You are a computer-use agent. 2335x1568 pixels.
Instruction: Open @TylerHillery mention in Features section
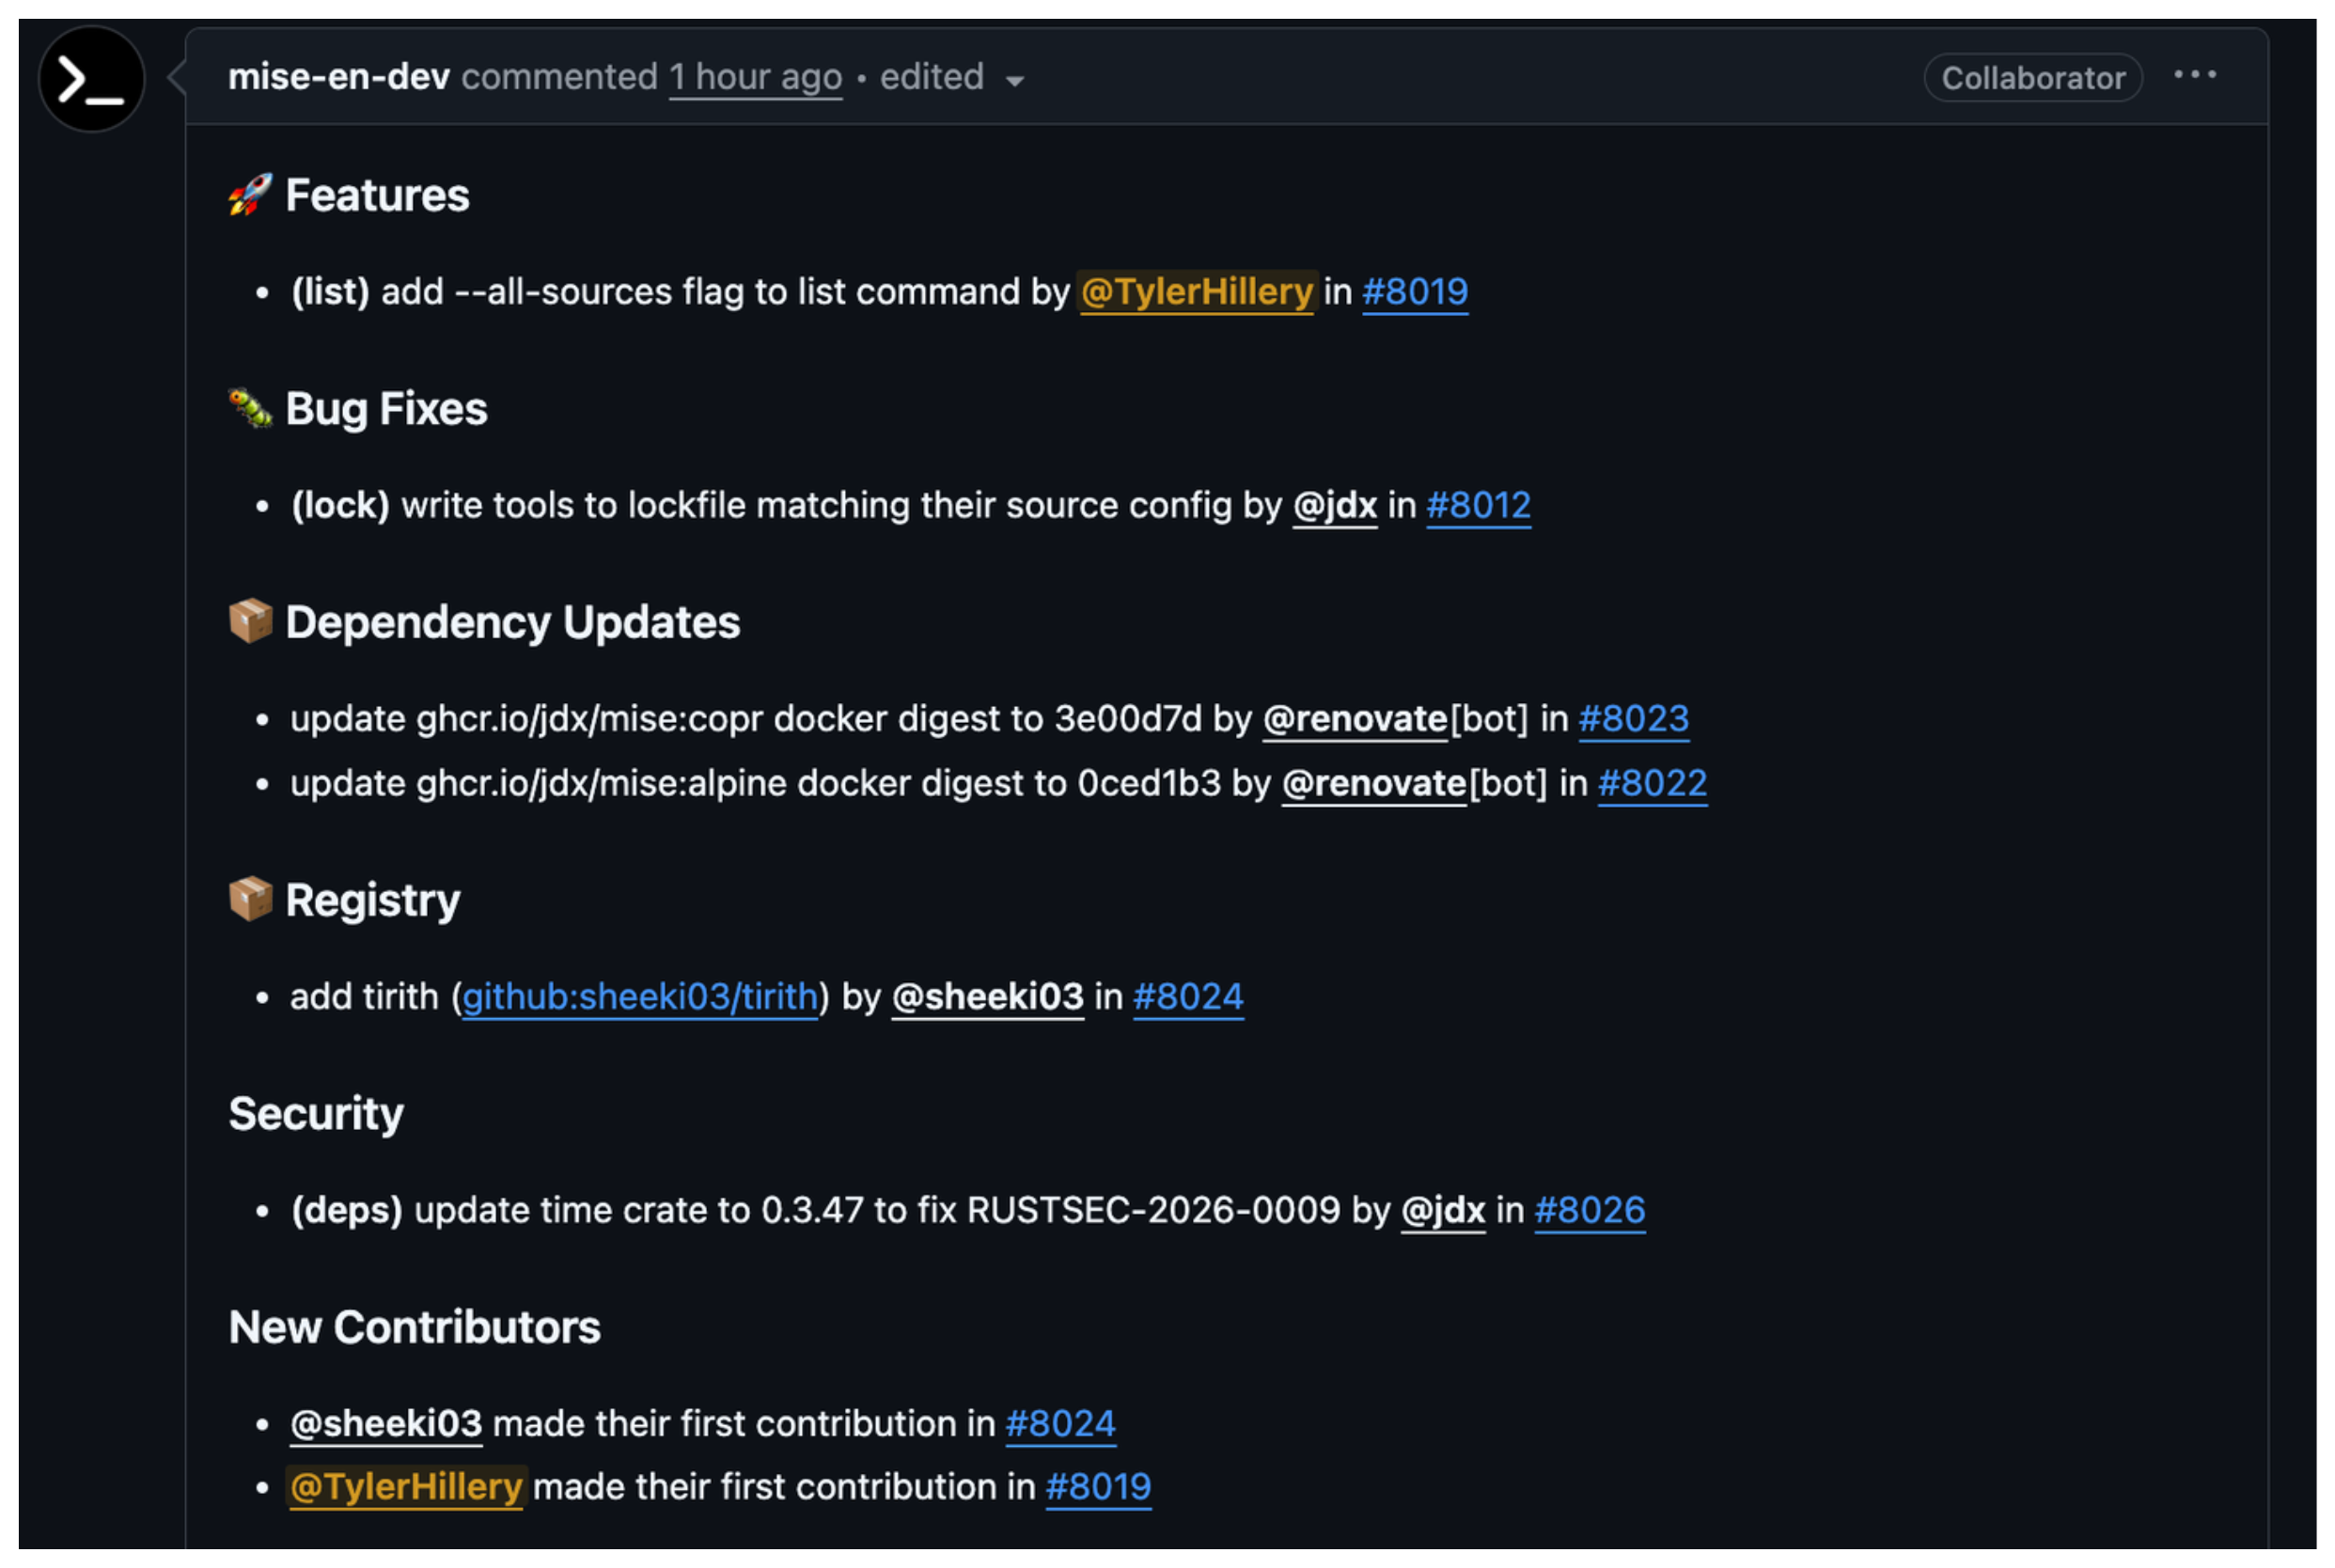tap(1196, 292)
